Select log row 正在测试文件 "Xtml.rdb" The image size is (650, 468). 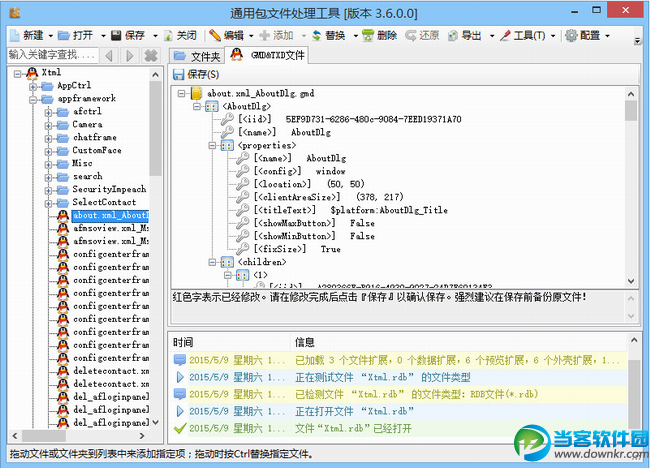coord(399,377)
